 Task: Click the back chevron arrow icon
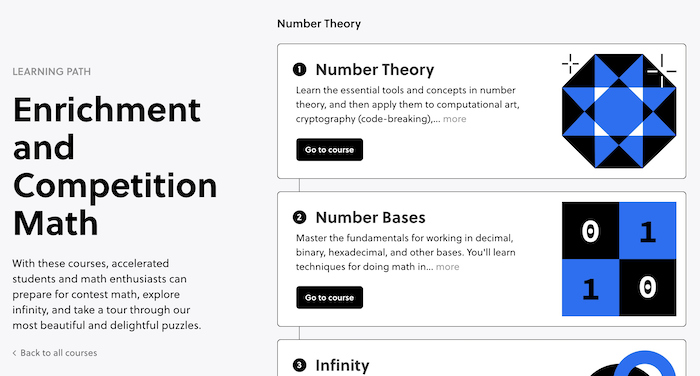tap(14, 353)
